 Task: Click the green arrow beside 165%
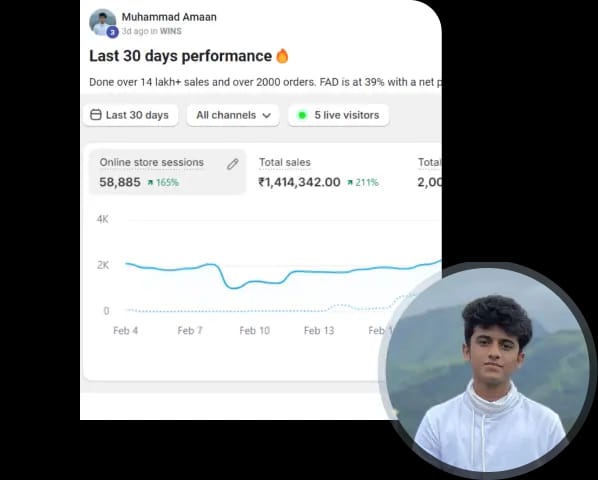[151, 183]
